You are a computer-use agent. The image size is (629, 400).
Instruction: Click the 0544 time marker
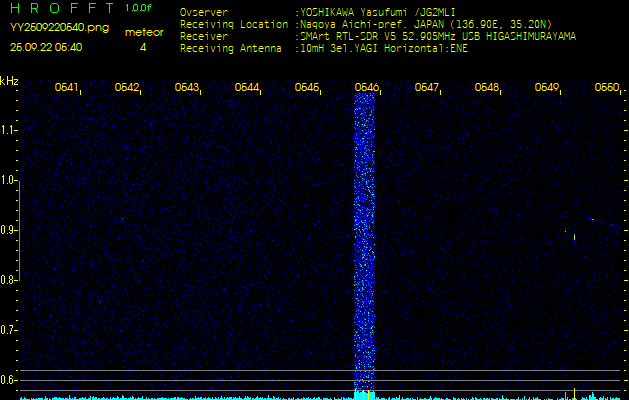(x=246, y=87)
